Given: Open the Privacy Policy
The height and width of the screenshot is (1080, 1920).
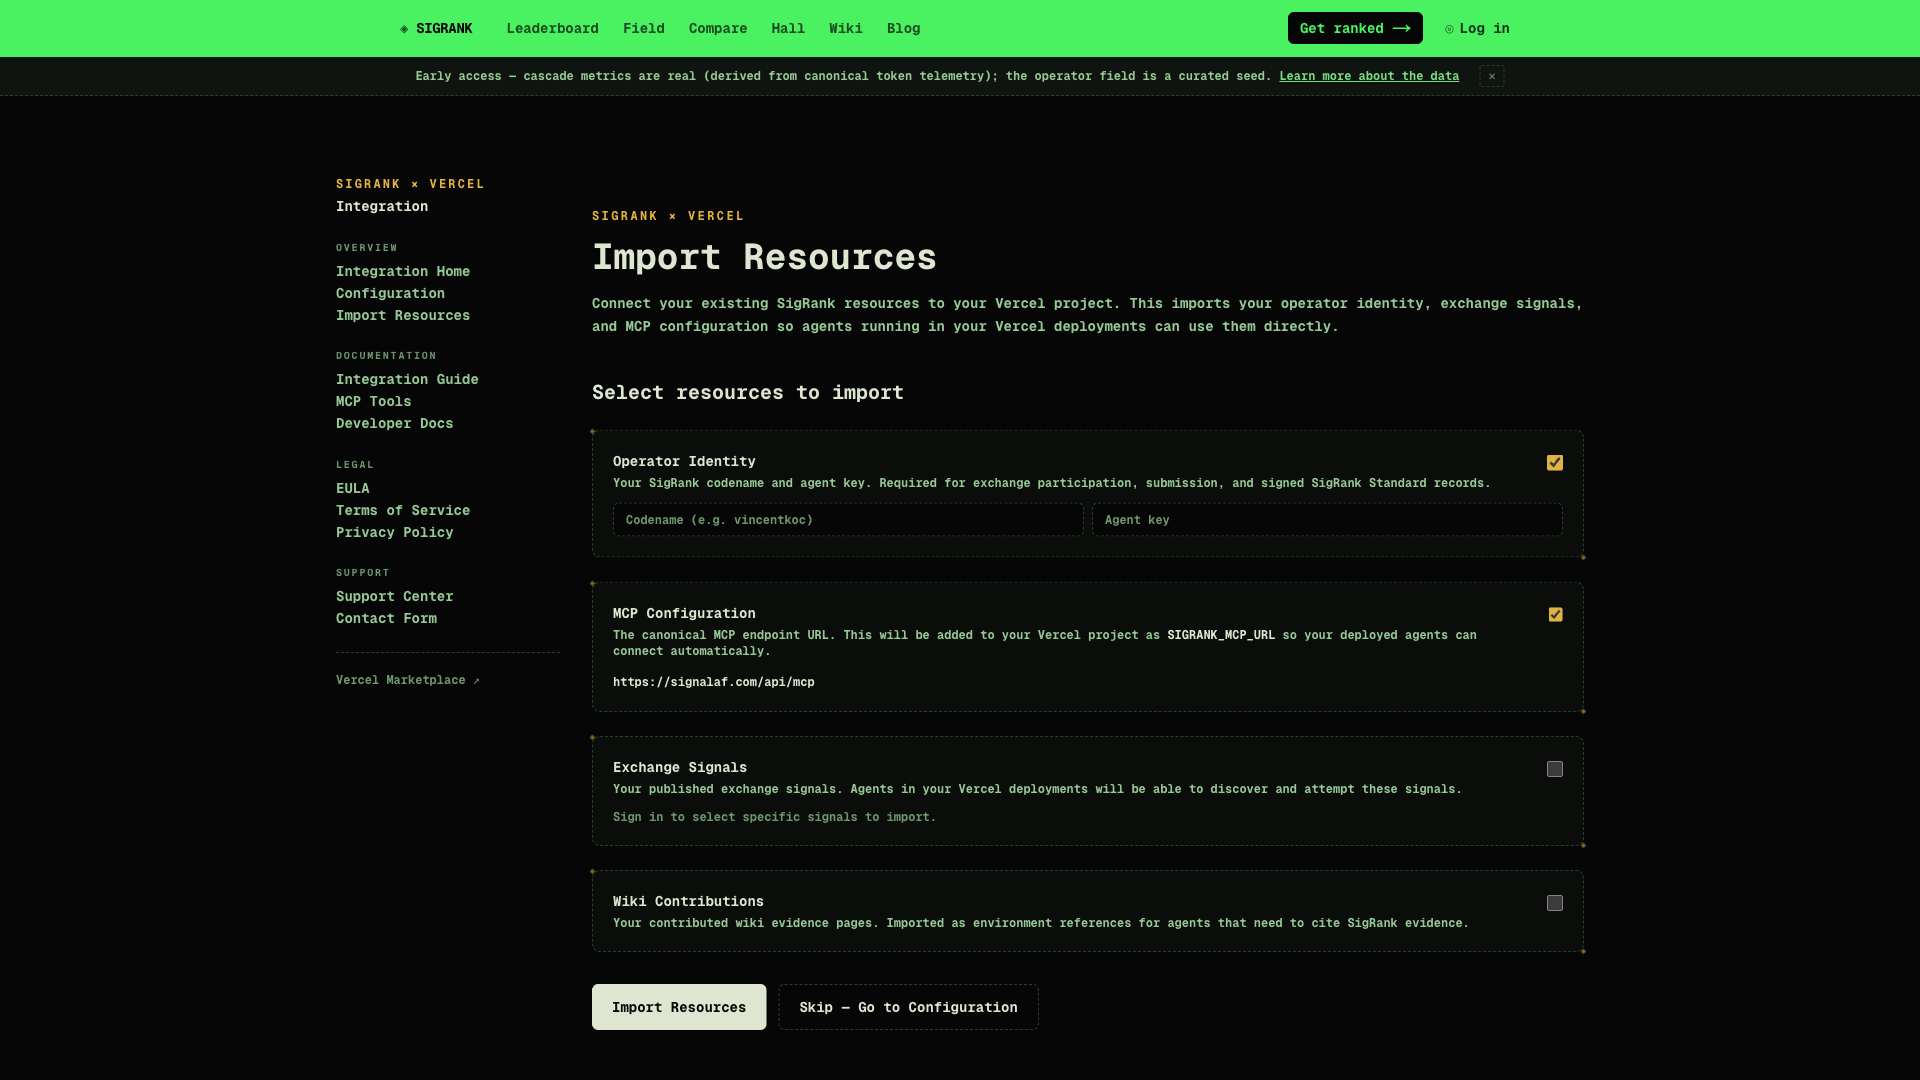Looking at the screenshot, I should click(394, 532).
